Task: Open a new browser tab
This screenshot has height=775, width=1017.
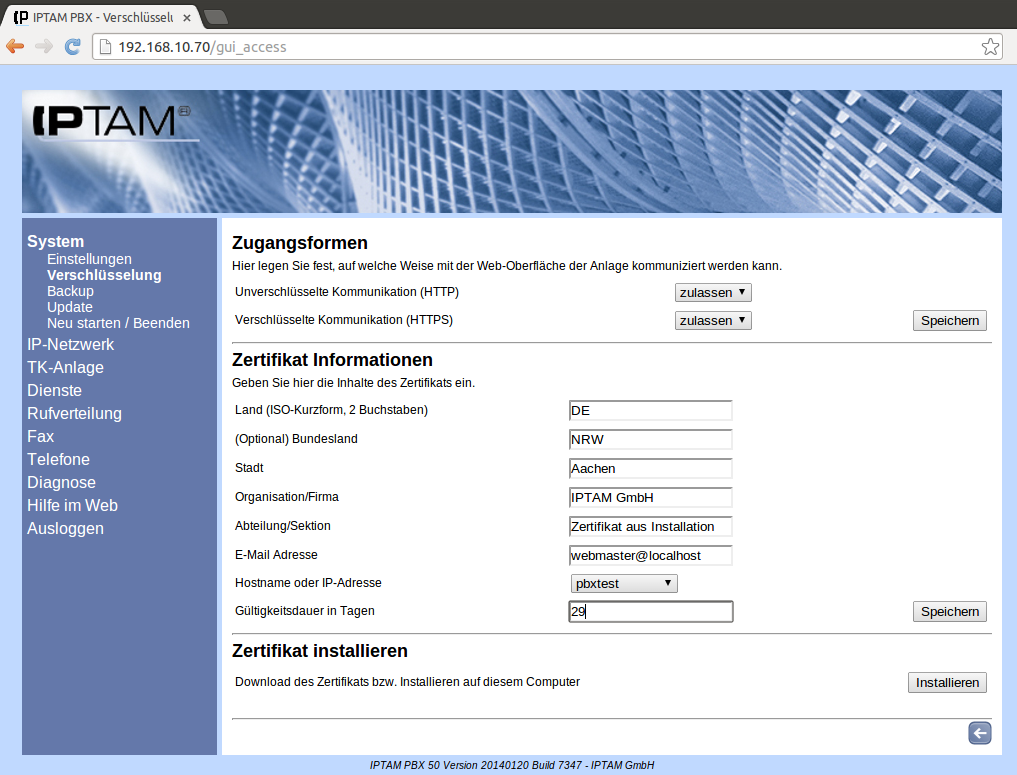Action: point(215,17)
